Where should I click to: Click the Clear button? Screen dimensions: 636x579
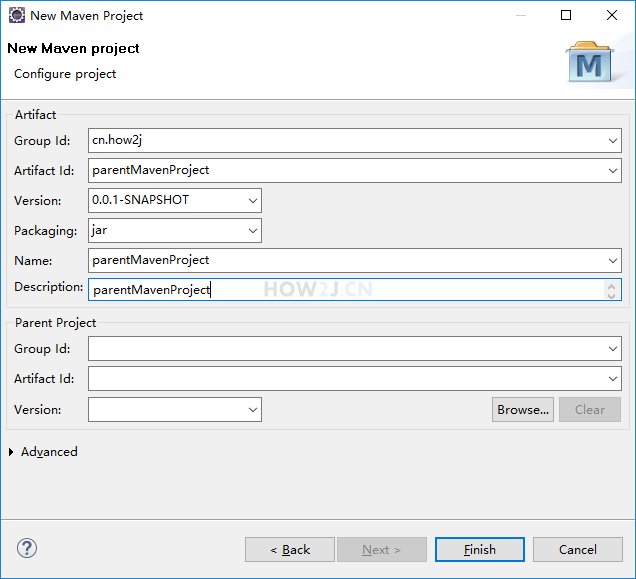pyautogui.click(x=590, y=409)
